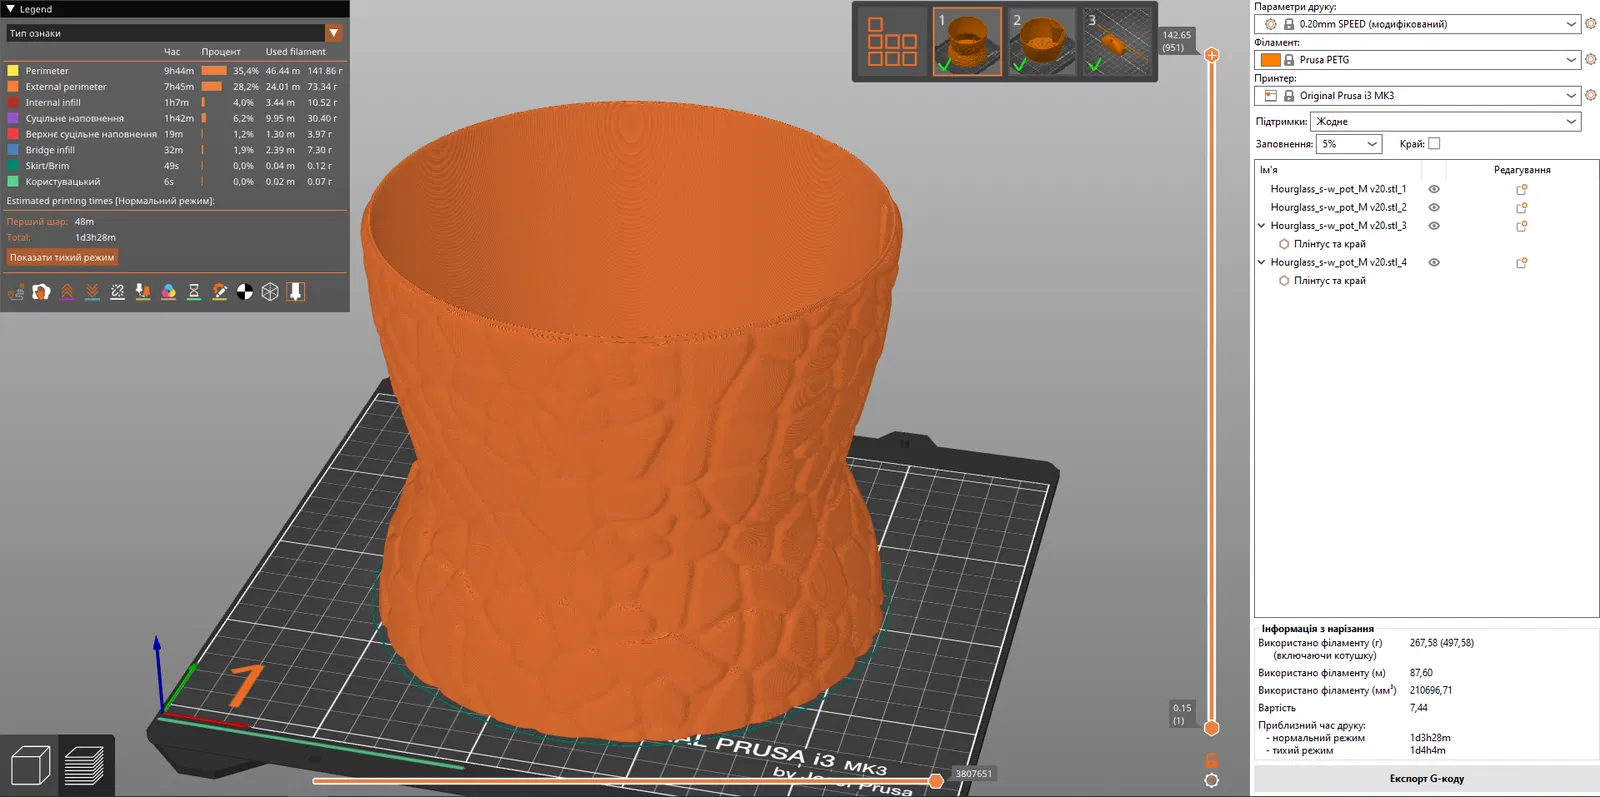The height and width of the screenshot is (797, 1600).
Task: Click edit icon for Hourglass stl_2
Action: pos(1522,208)
